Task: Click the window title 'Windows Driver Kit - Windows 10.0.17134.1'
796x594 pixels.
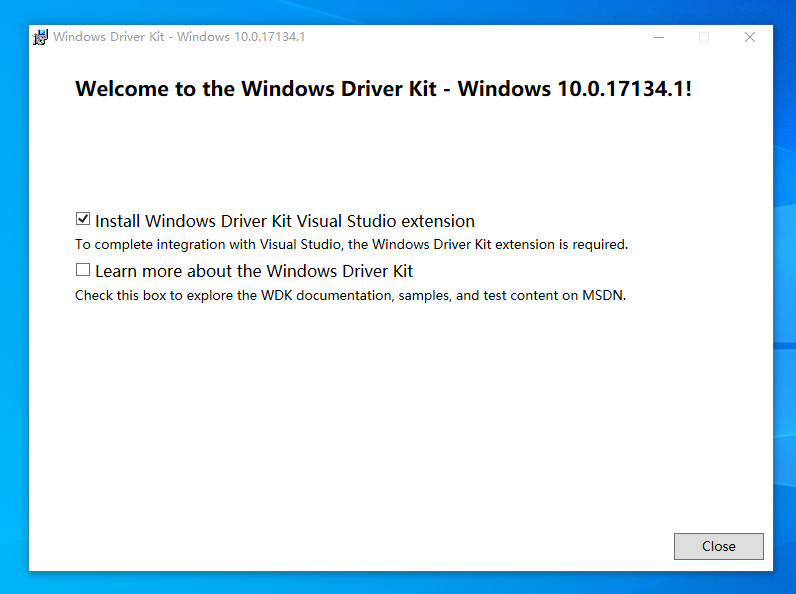Action: tap(179, 37)
